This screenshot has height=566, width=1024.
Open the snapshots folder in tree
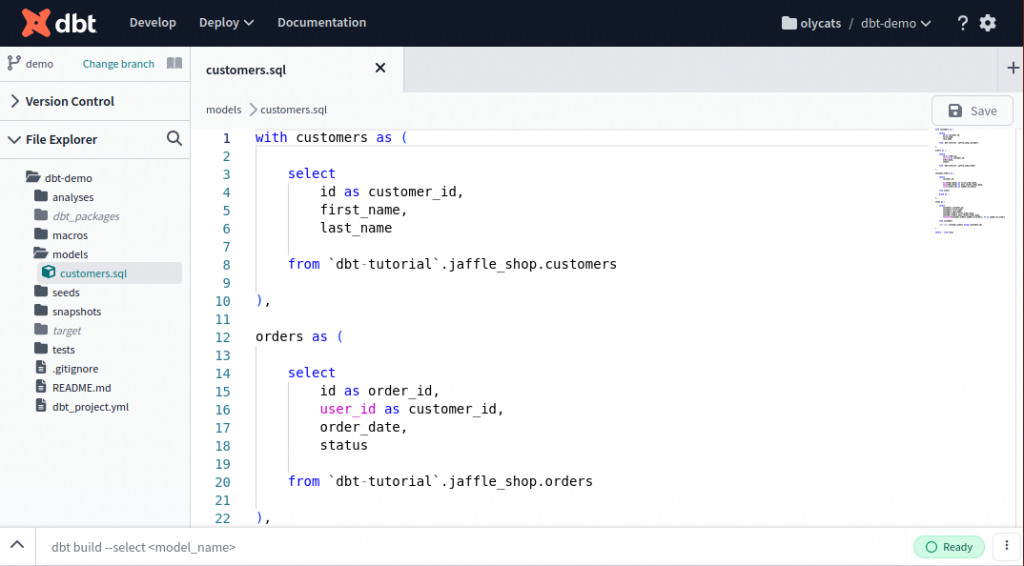[x=76, y=311]
